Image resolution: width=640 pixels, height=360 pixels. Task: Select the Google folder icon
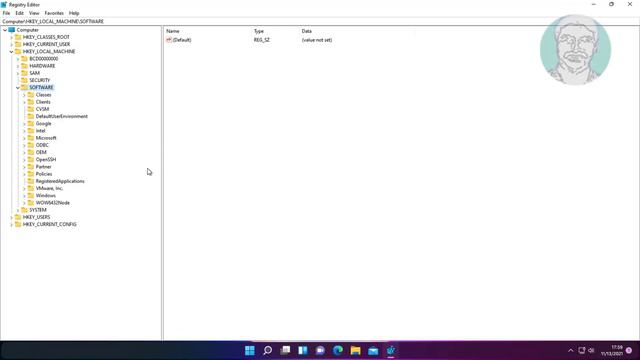[x=31, y=123]
